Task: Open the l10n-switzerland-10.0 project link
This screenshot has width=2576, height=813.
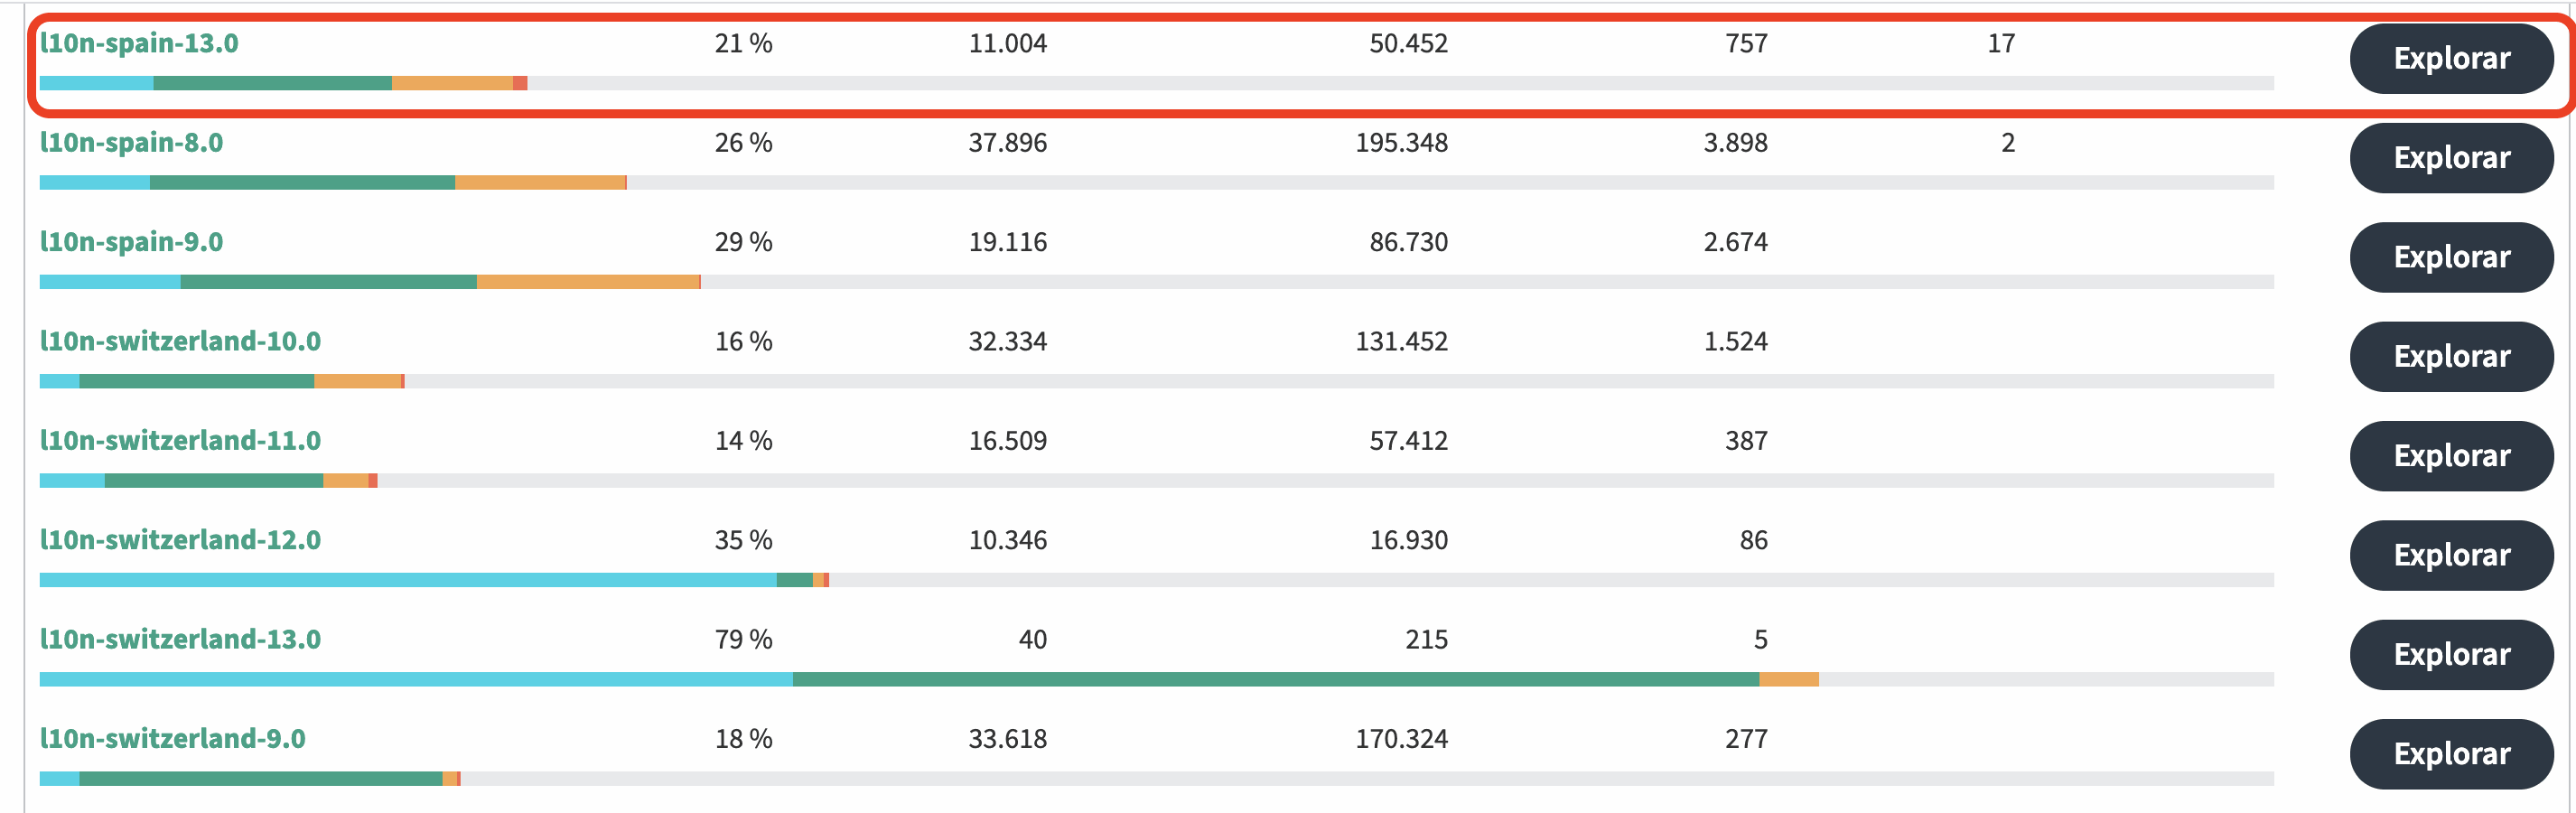Action: click(x=180, y=341)
